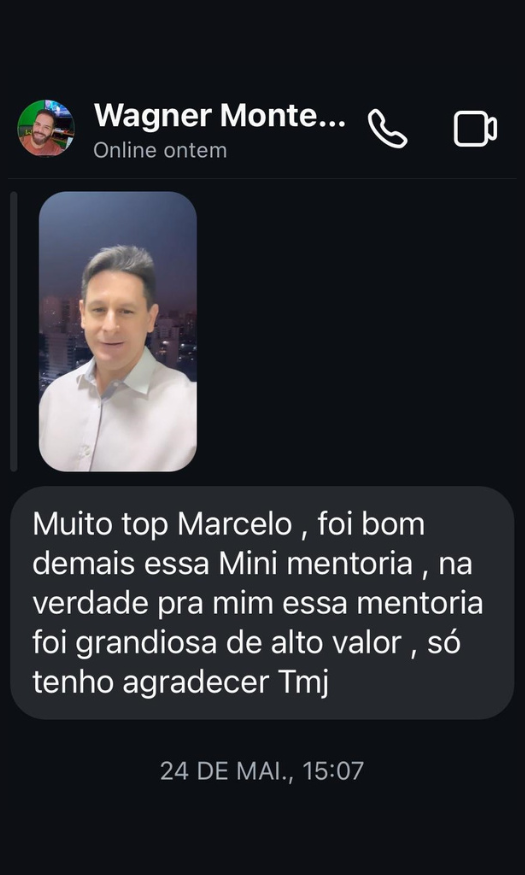Image resolution: width=525 pixels, height=875 pixels.
Task: Tap the 'Online ontem' status text
Action: pos(160,150)
